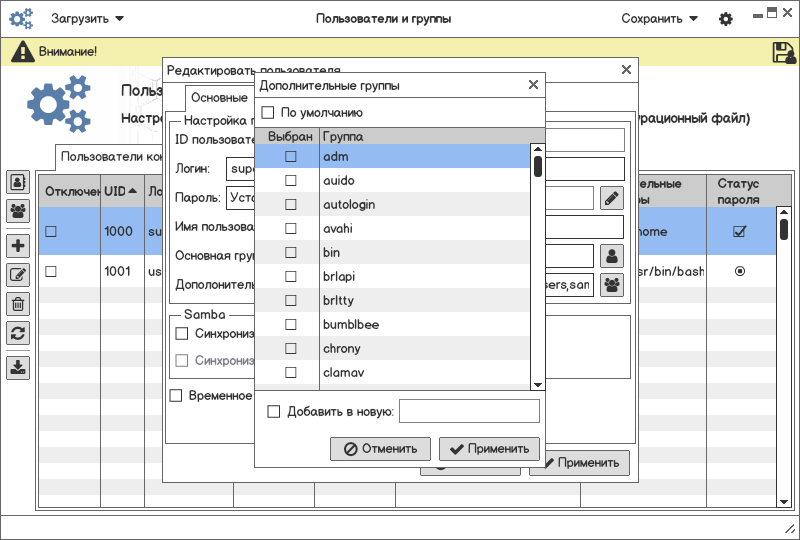Click the edit user pencil icon in sidebar

(18, 275)
